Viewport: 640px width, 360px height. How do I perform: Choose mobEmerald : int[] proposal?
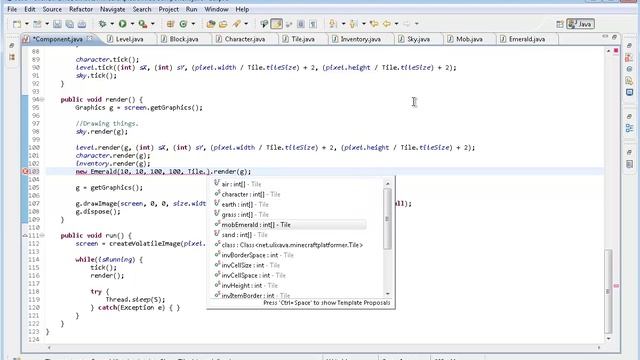(x=290, y=224)
